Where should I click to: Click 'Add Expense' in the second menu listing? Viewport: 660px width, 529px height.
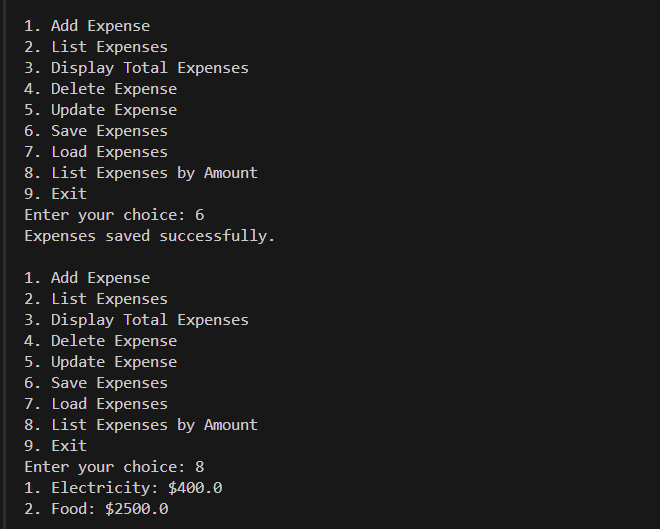(x=100, y=278)
